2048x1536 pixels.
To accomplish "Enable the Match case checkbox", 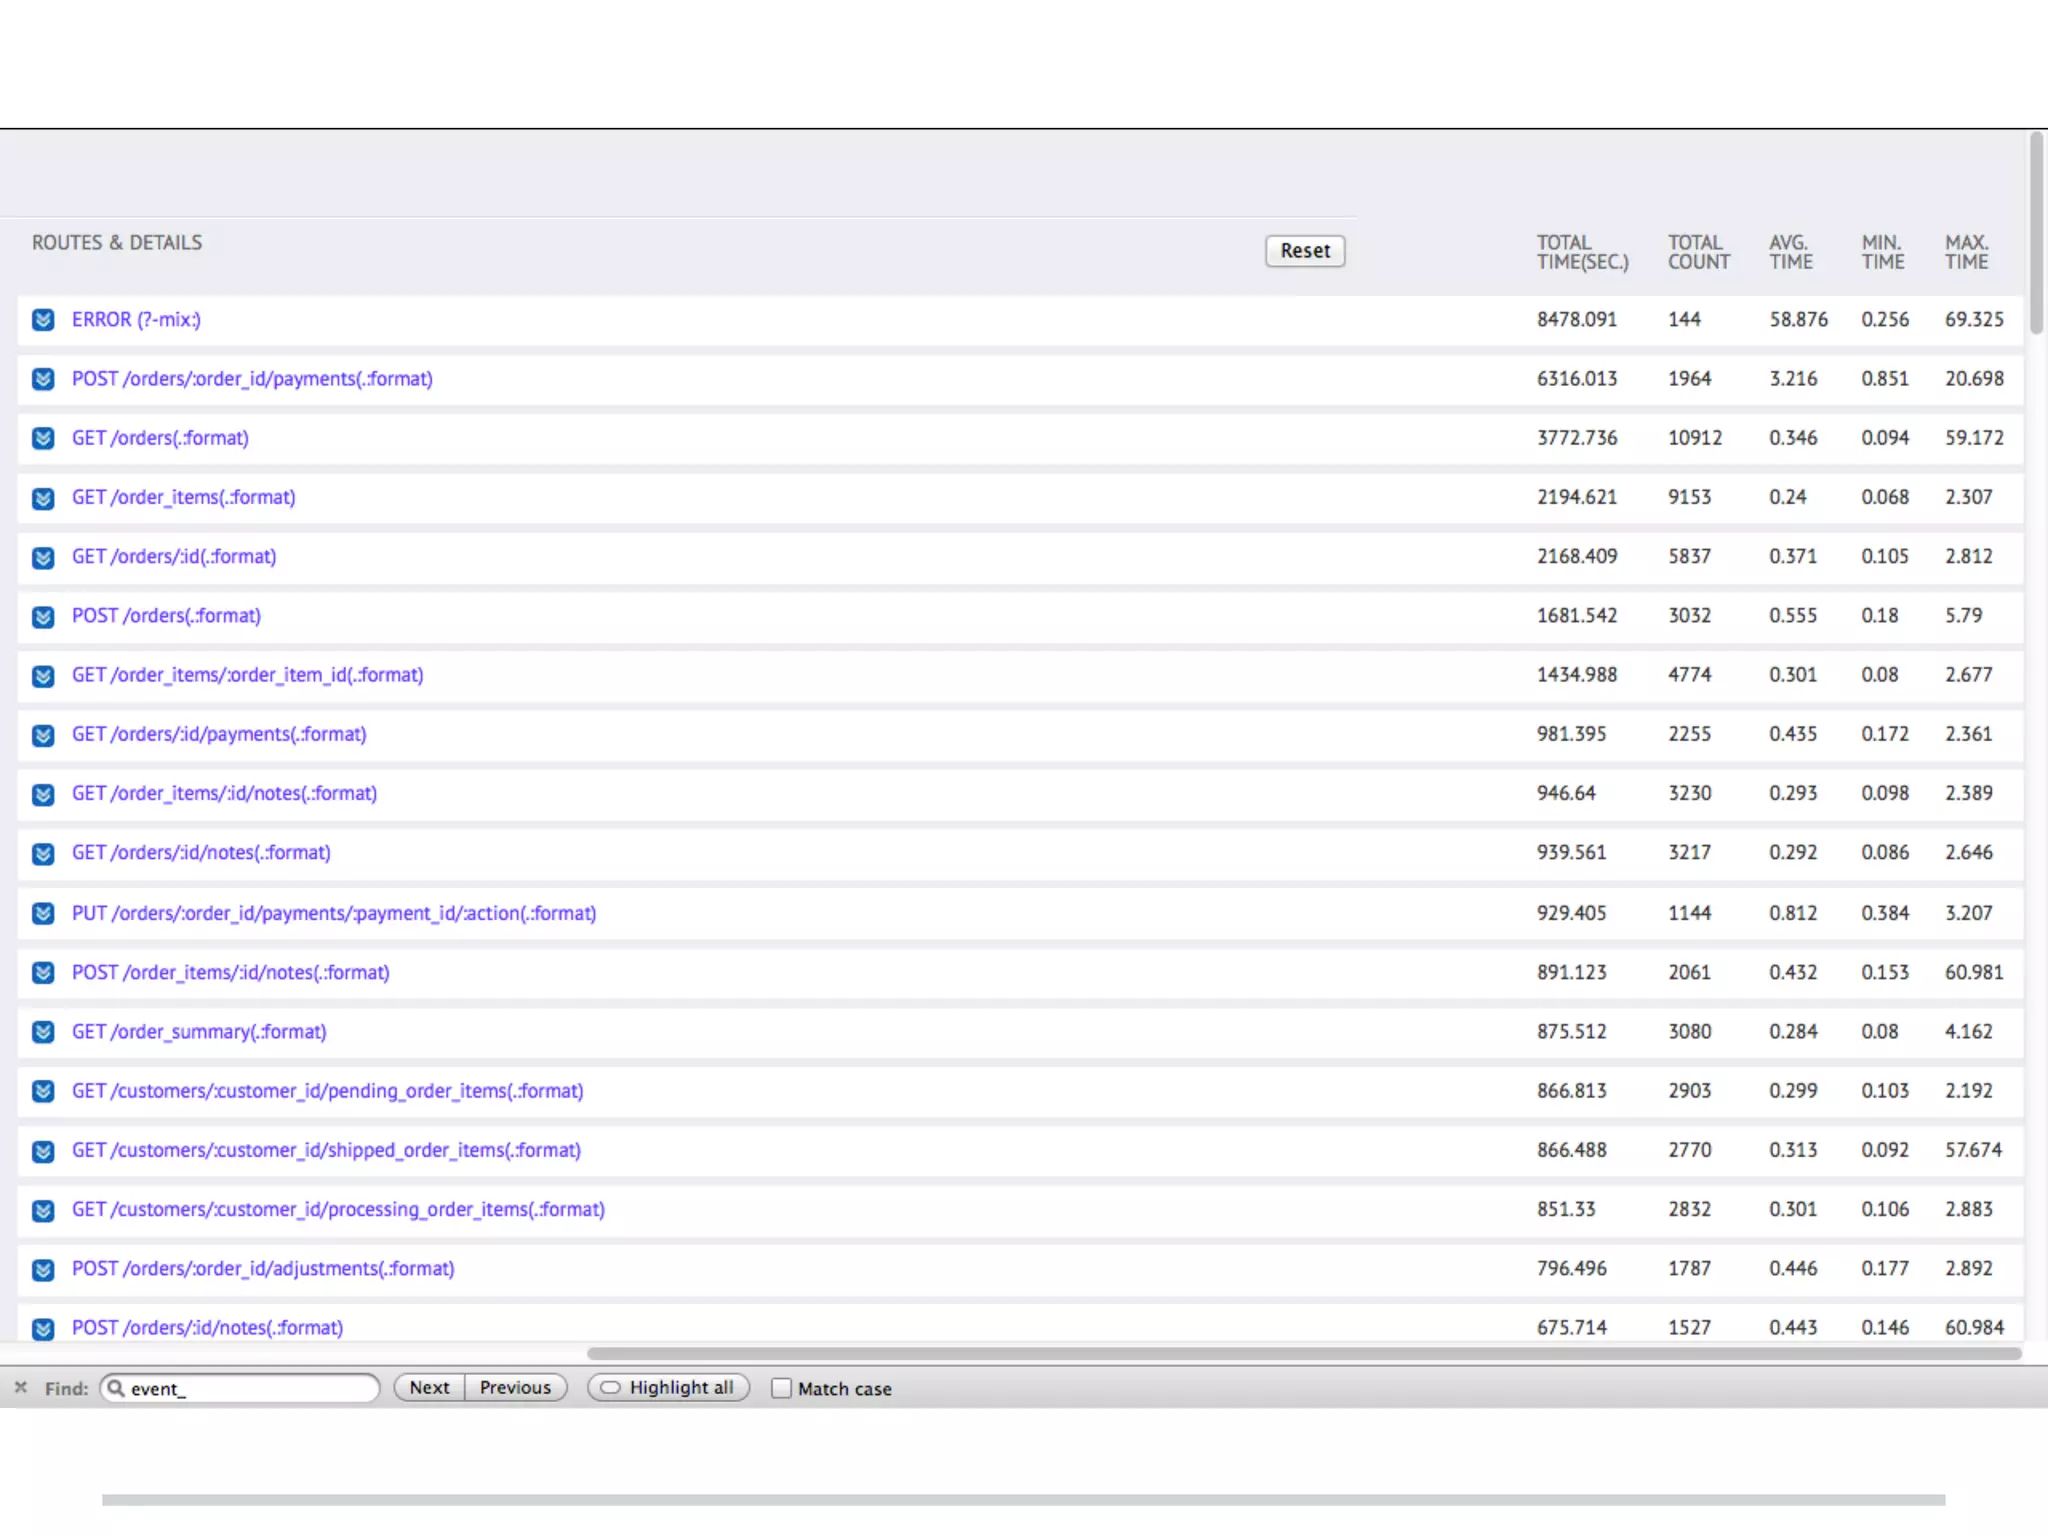I will [782, 1388].
